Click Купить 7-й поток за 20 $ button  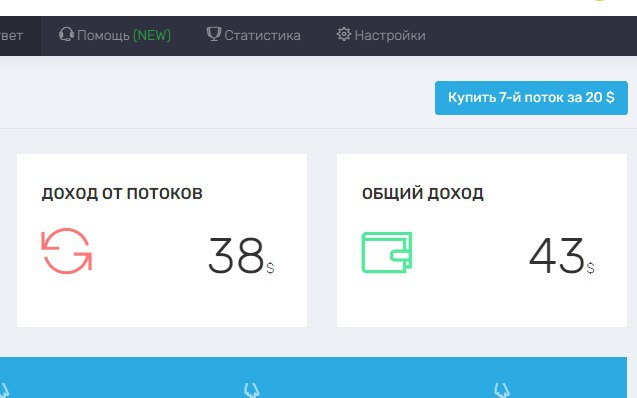click(x=531, y=98)
